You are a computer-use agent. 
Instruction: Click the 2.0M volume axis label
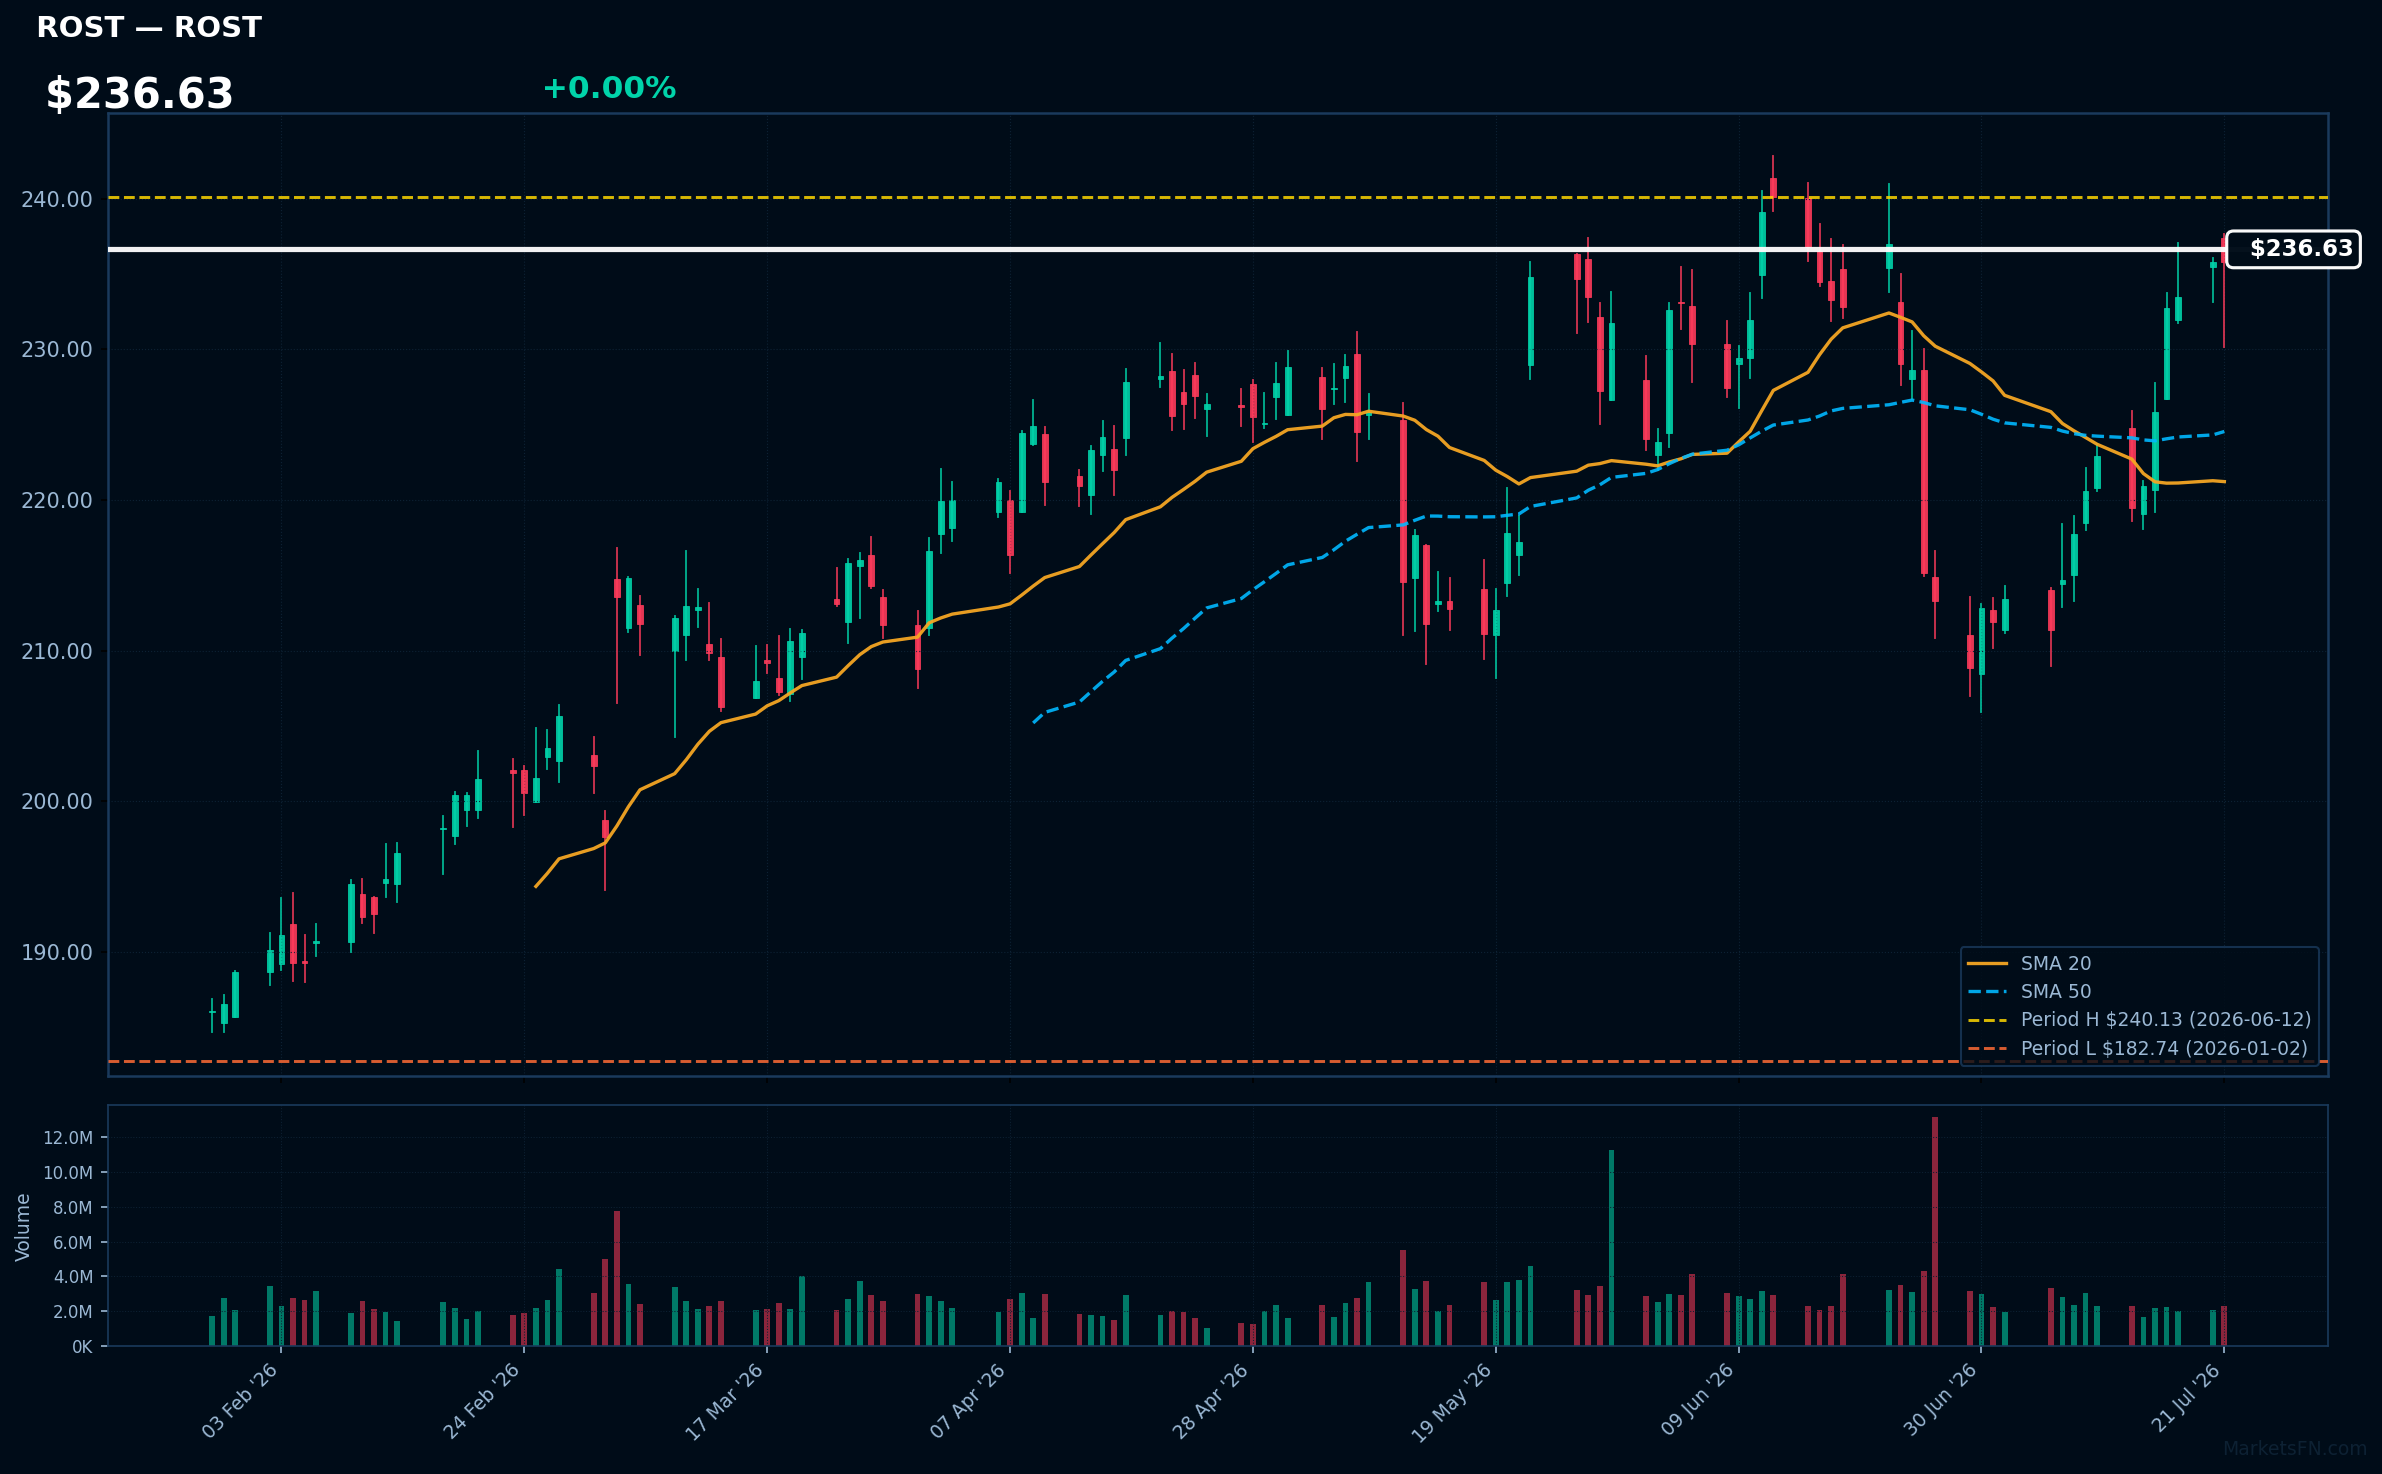tap(73, 1312)
